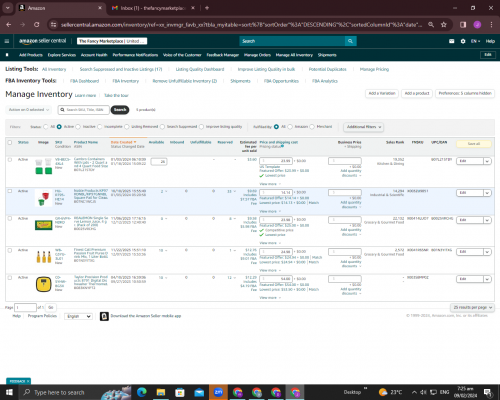Image resolution: width=500 pixels, height=400 pixels.
Task: Select the Search Suppressed radio button
Action: coord(162,127)
